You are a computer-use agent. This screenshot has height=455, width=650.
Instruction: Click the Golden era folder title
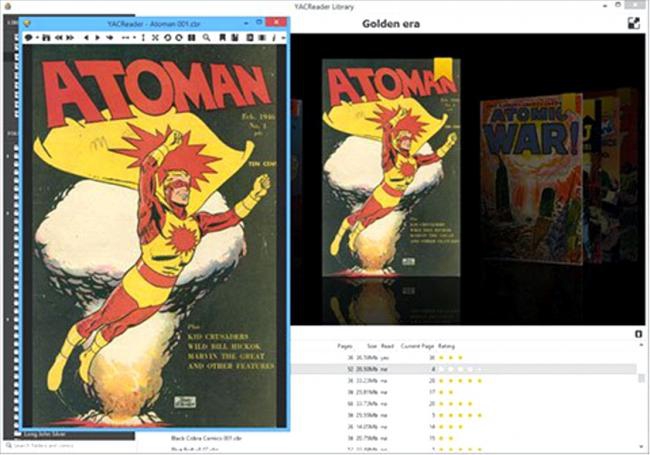coord(391,24)
